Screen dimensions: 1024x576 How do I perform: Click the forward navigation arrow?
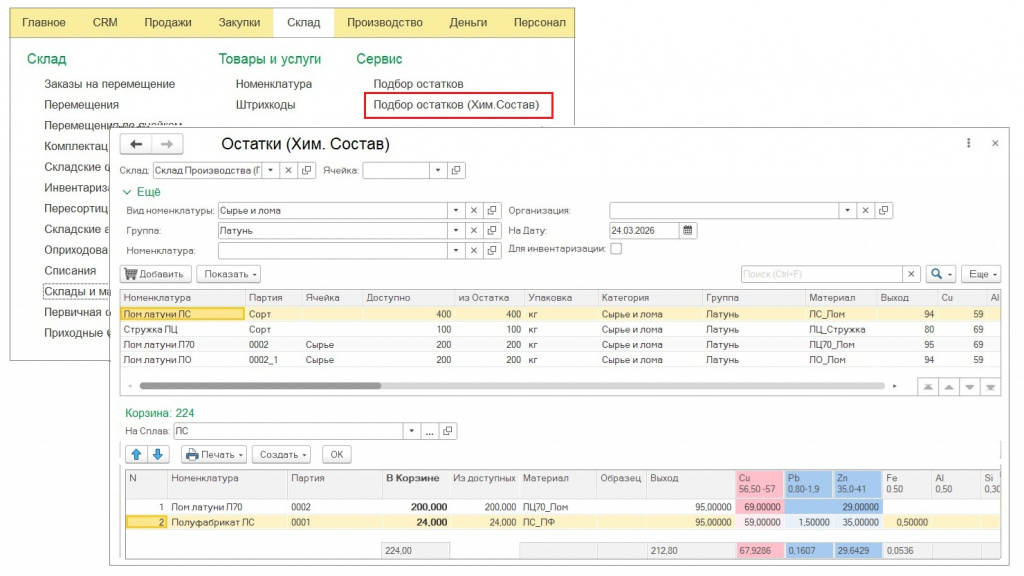click(x=167, y=144)
